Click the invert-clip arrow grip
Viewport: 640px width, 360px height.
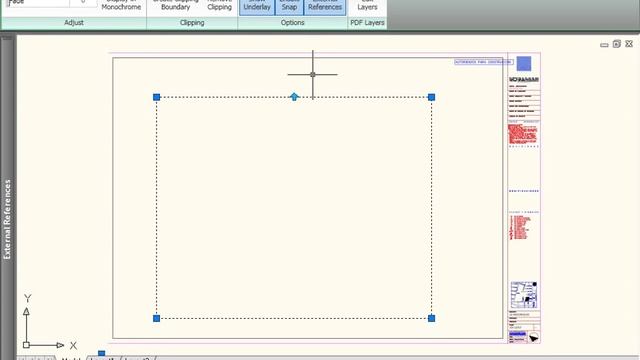click(x=294, y=97)
